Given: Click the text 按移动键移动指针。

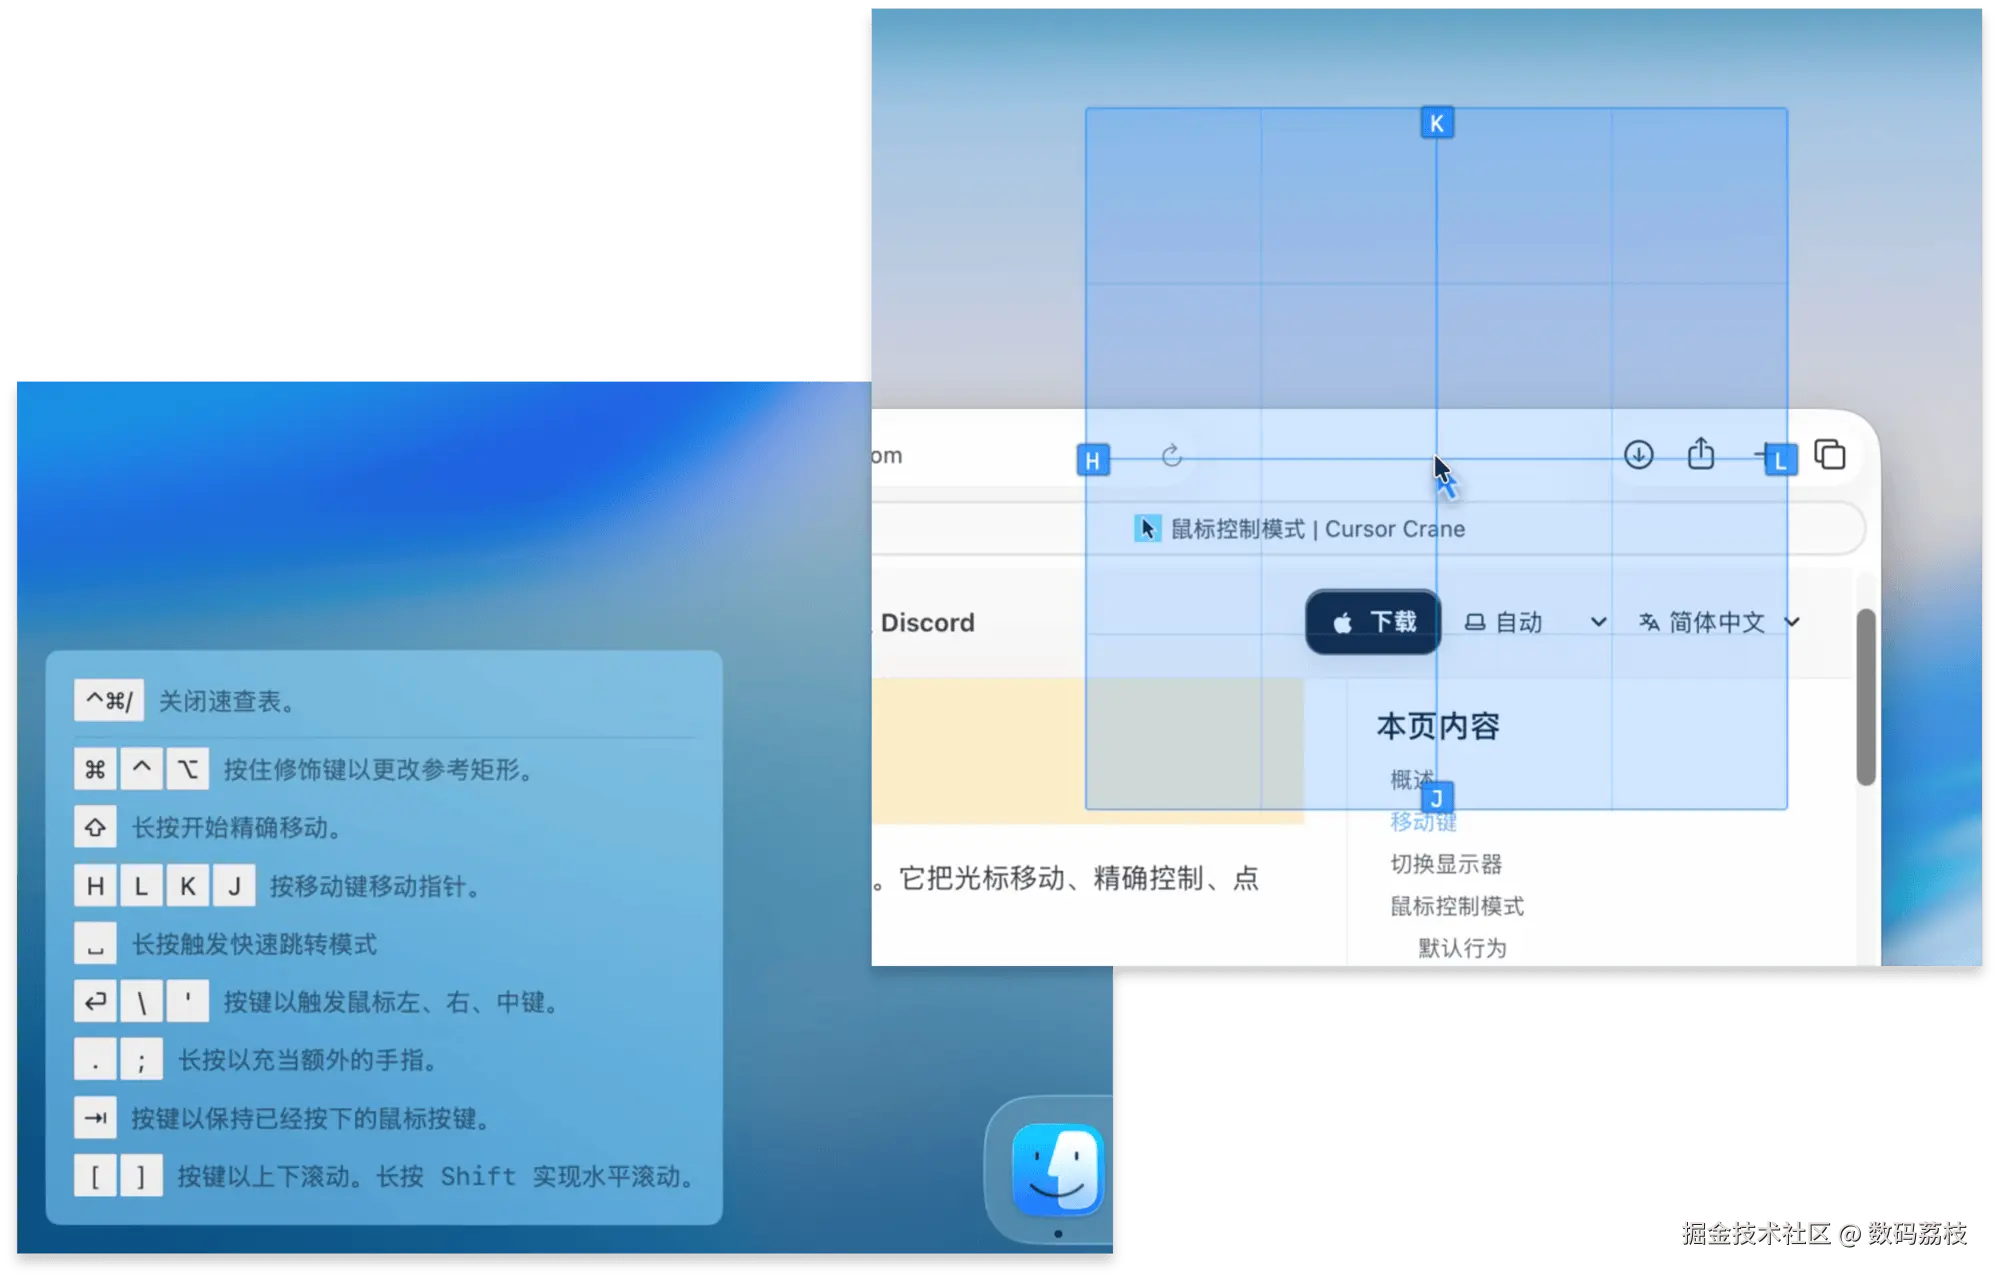Looking at the screenshot, I should point(378,886).
